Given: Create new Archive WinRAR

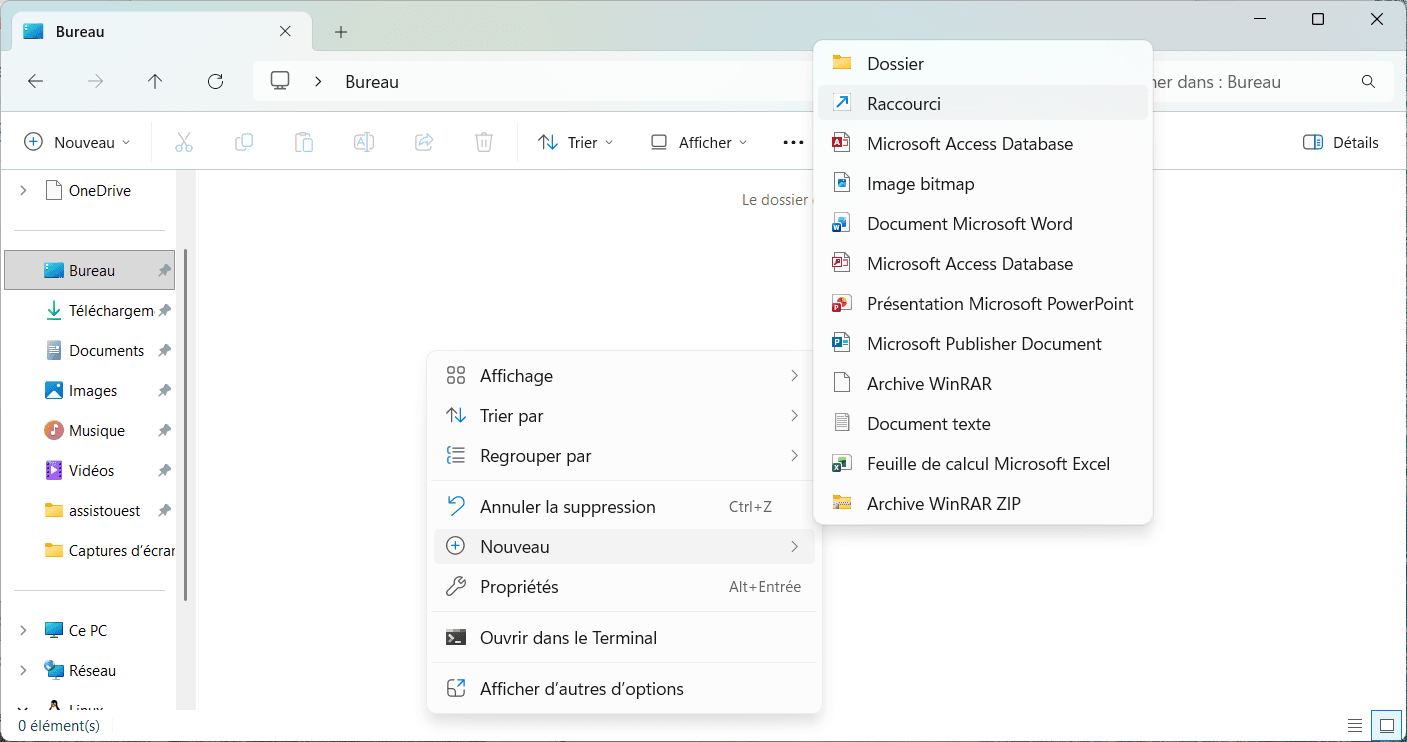Looking at the screenshot, I should (x=983, y=384).
